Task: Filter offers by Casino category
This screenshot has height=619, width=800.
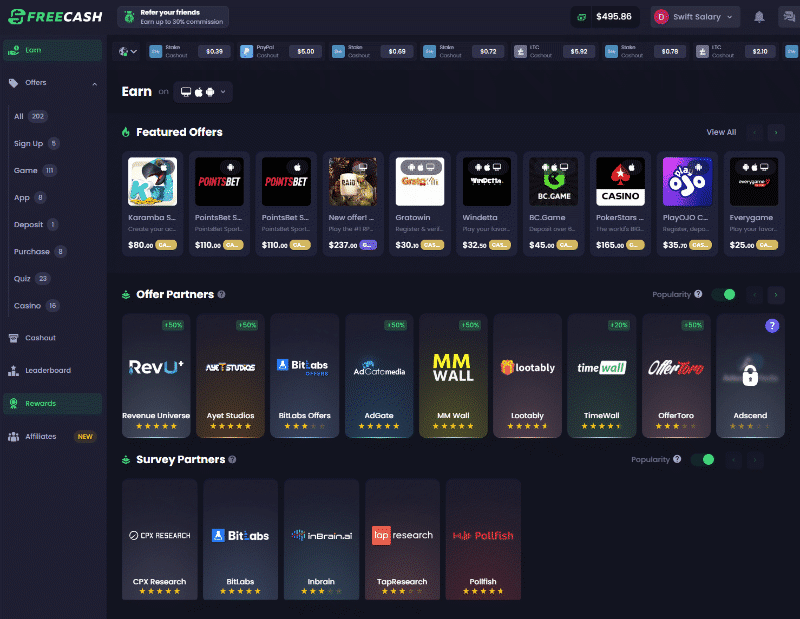Action: pos(36,306)
